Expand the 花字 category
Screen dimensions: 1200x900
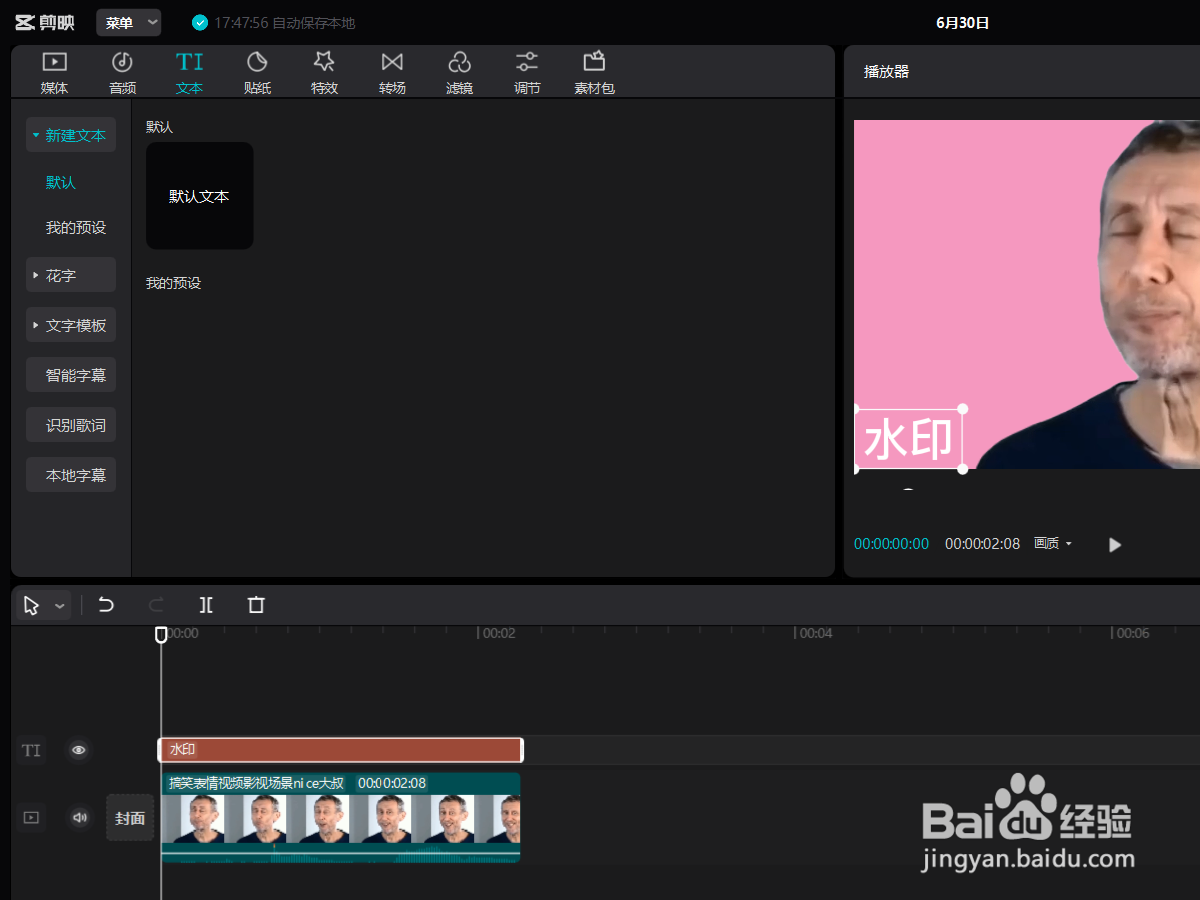(x=71, y=275)
